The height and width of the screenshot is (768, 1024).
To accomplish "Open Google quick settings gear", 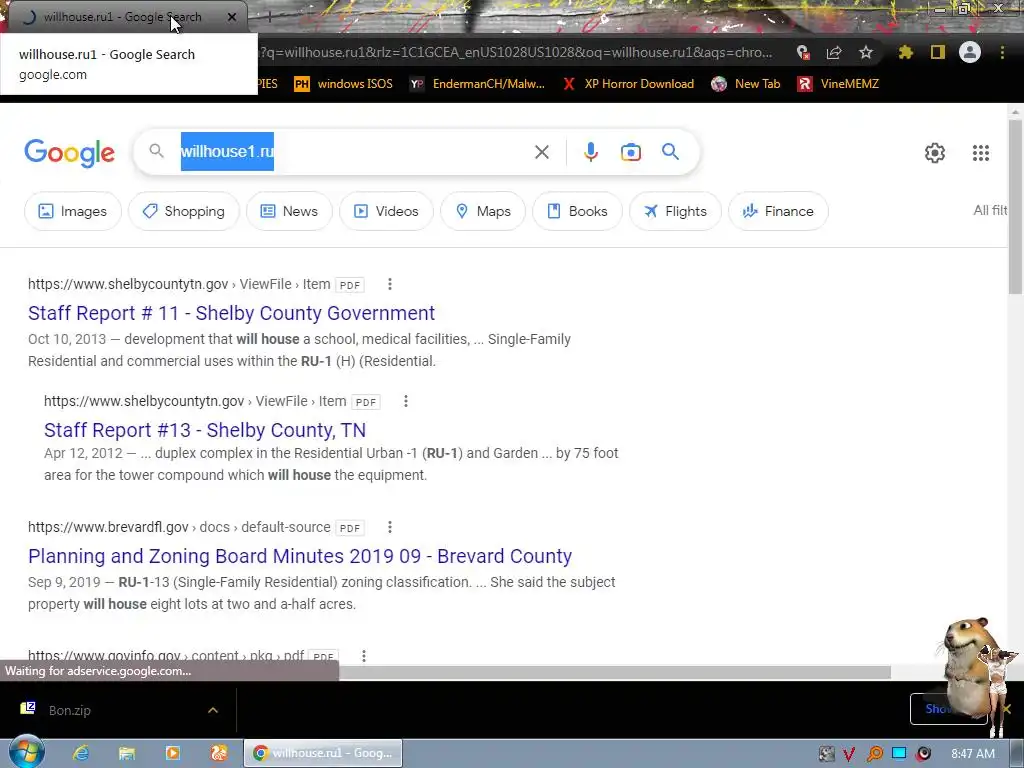I will click(x=935, y=153).
